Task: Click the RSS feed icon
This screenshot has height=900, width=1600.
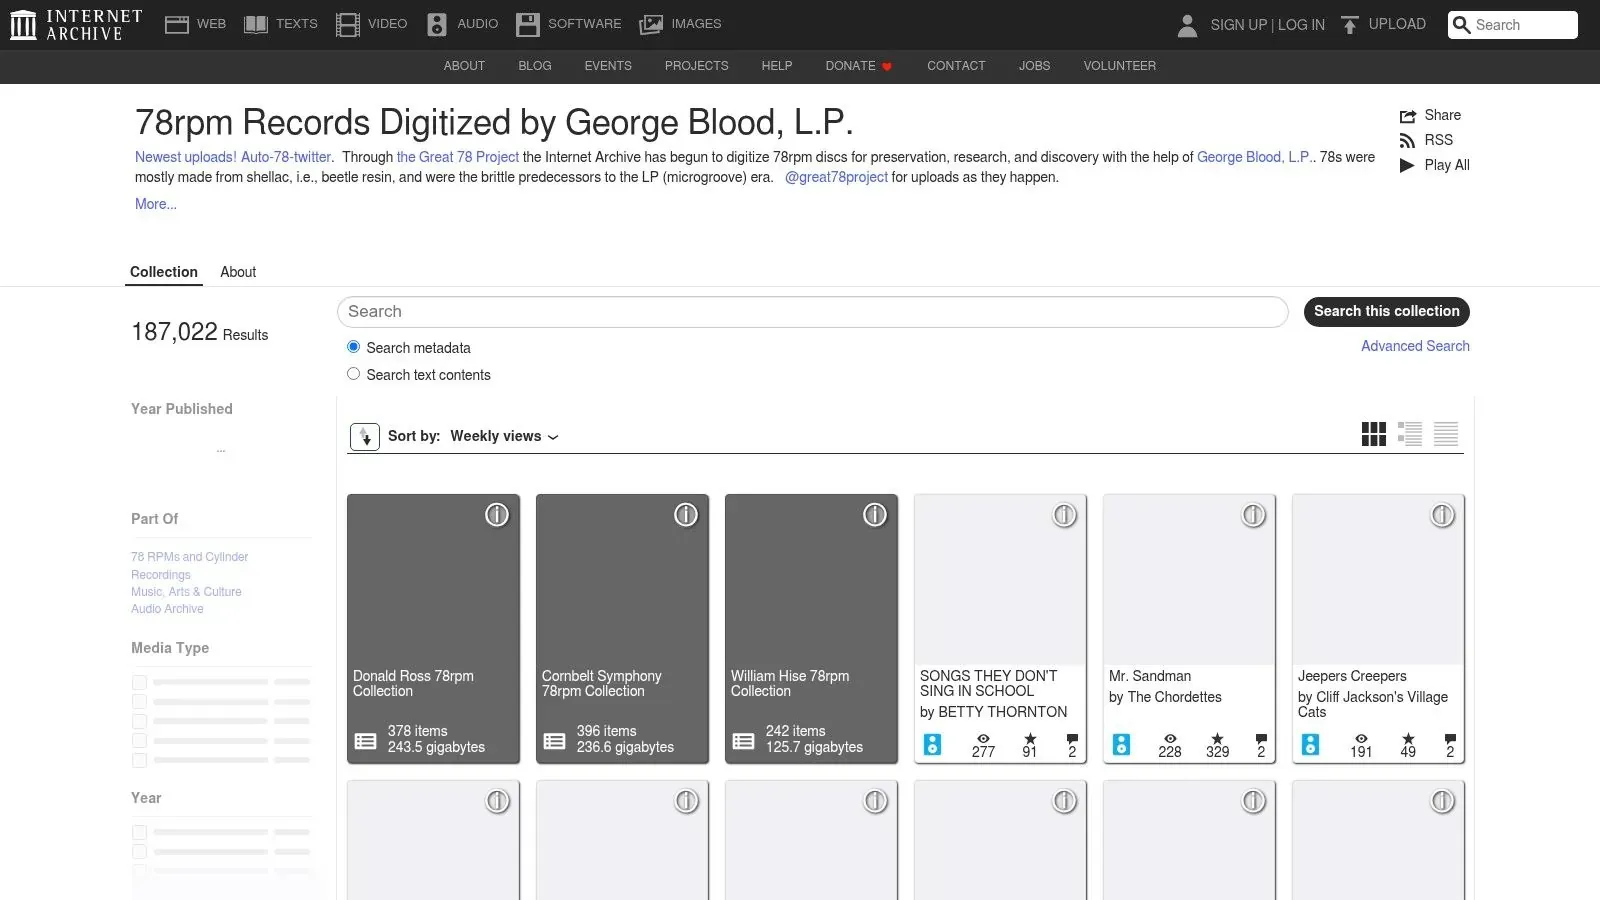Action: [1408, 141]
